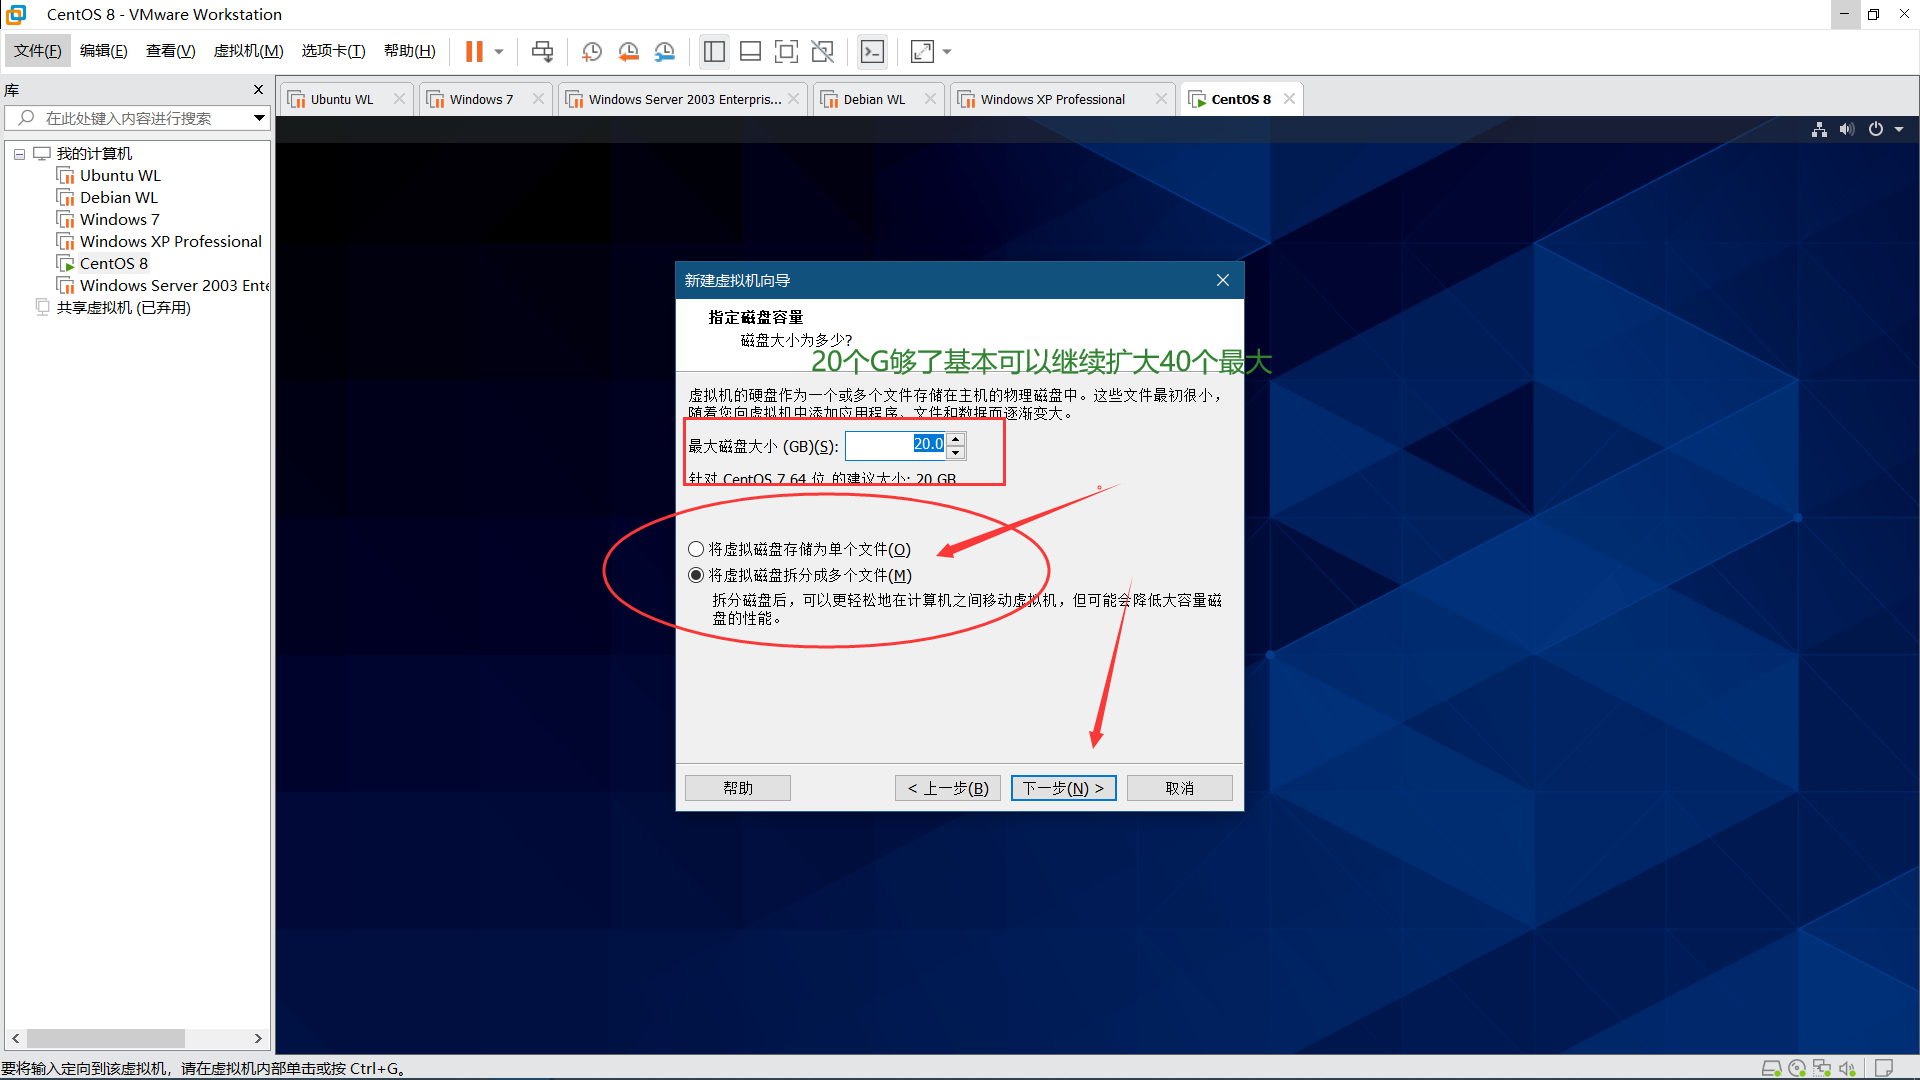Click the guest network status icon
Image resolution: width=1920 pixels, height=1080 pixels.
(x=1819, y=129)
